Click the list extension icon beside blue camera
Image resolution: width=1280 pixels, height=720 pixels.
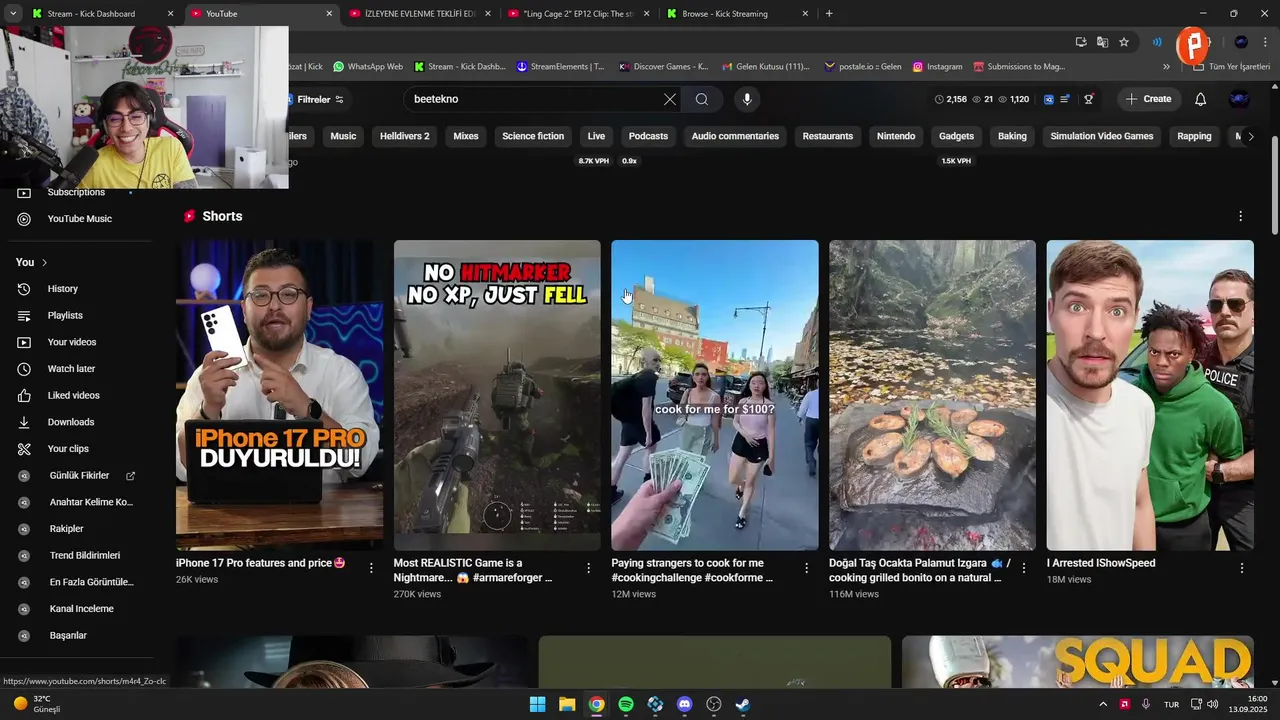1065,99
